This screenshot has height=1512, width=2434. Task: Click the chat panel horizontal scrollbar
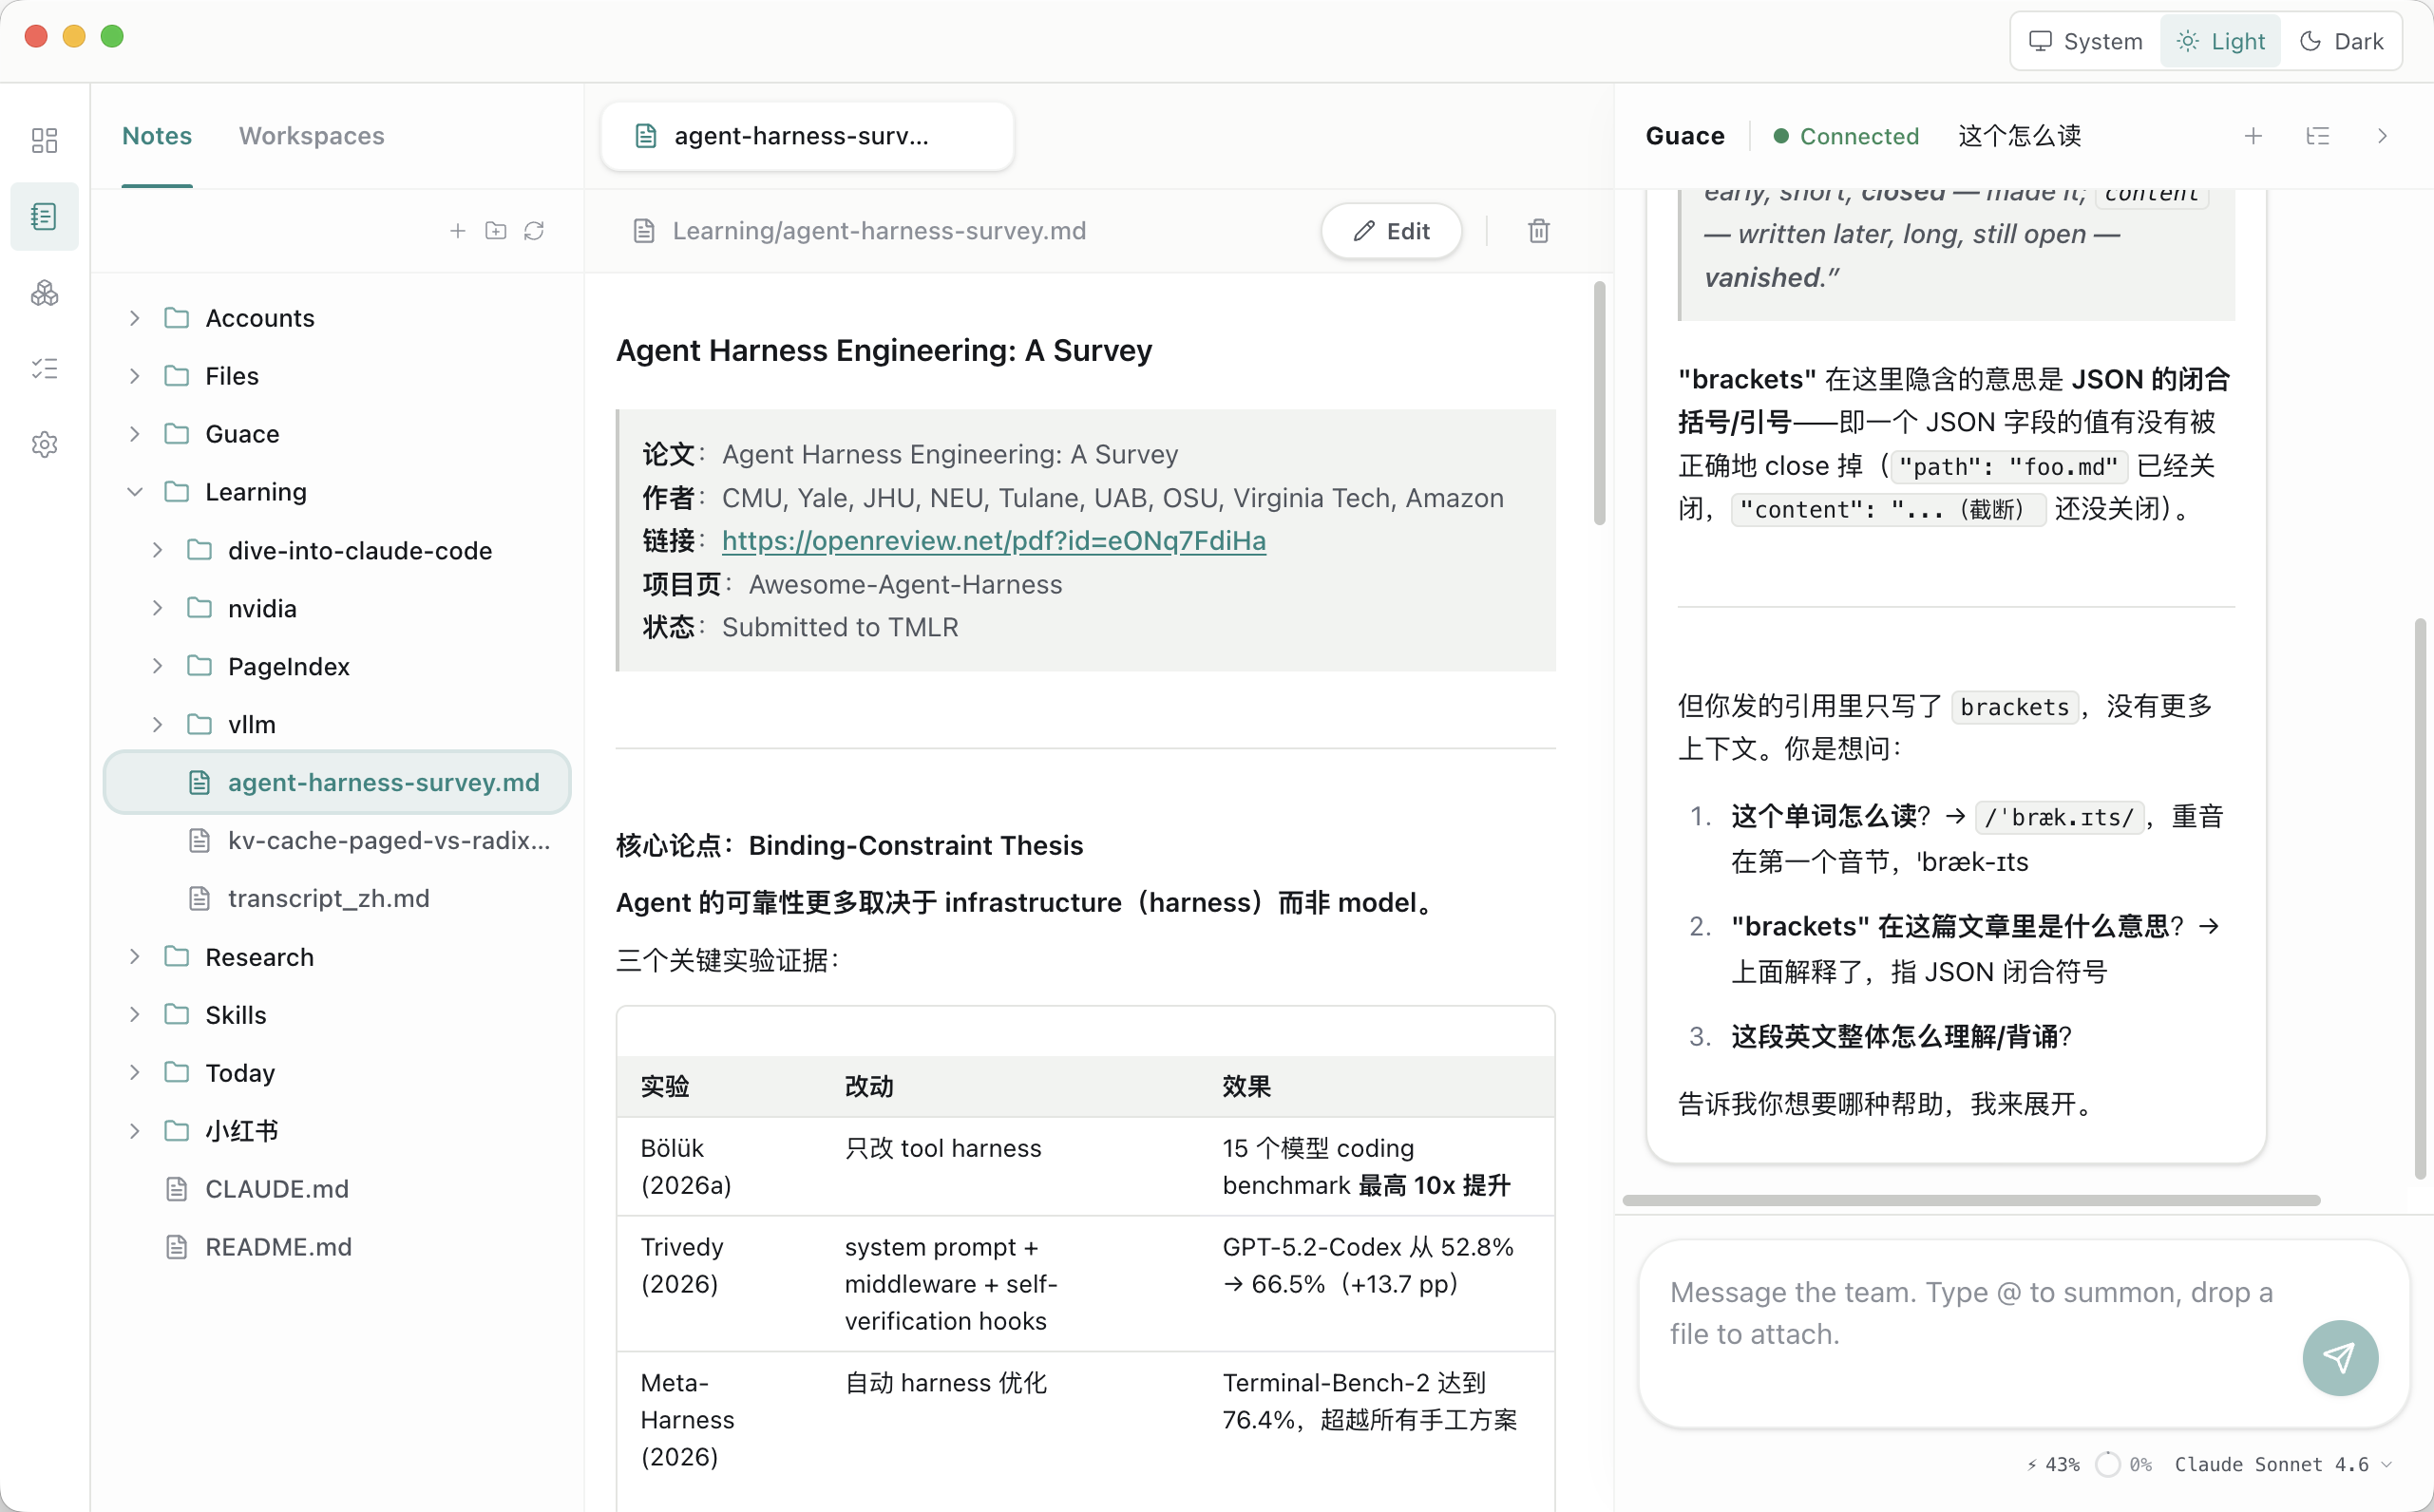click(x=1970, y=1200)
